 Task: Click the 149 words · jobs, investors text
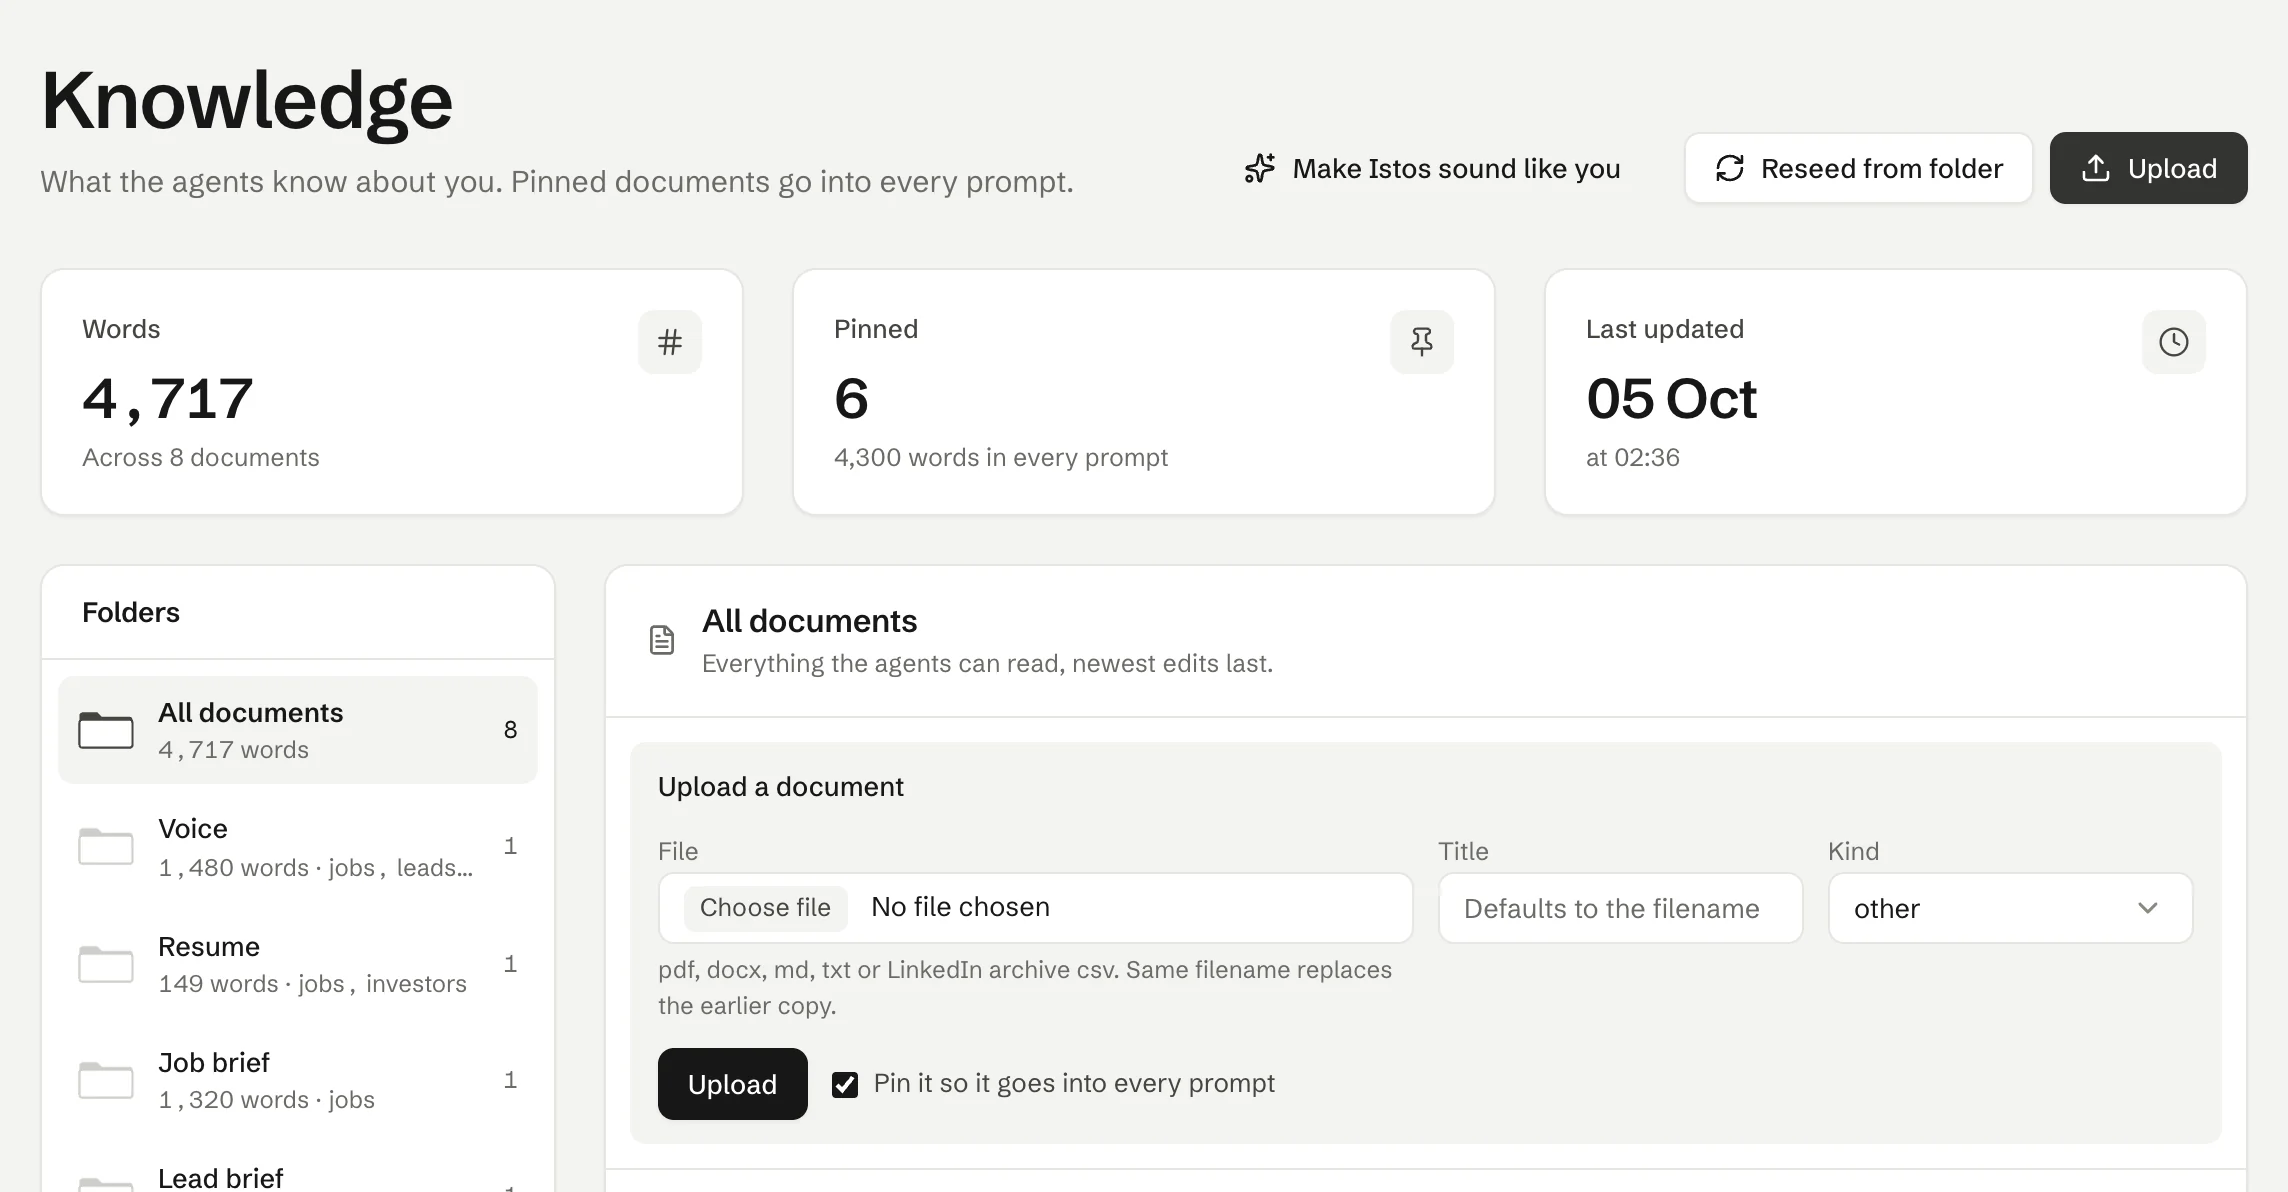(x=312, y=983)
